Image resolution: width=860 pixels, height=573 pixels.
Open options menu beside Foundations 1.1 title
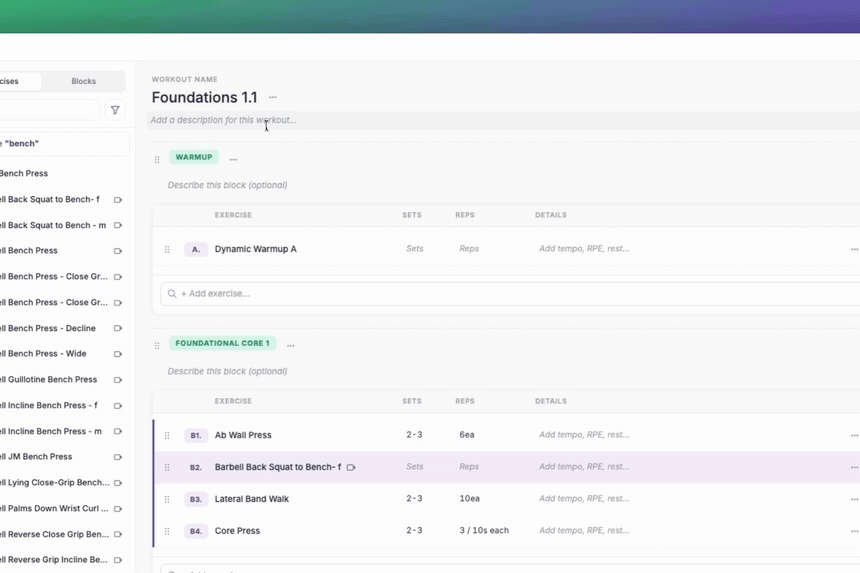tap(273, 98)
